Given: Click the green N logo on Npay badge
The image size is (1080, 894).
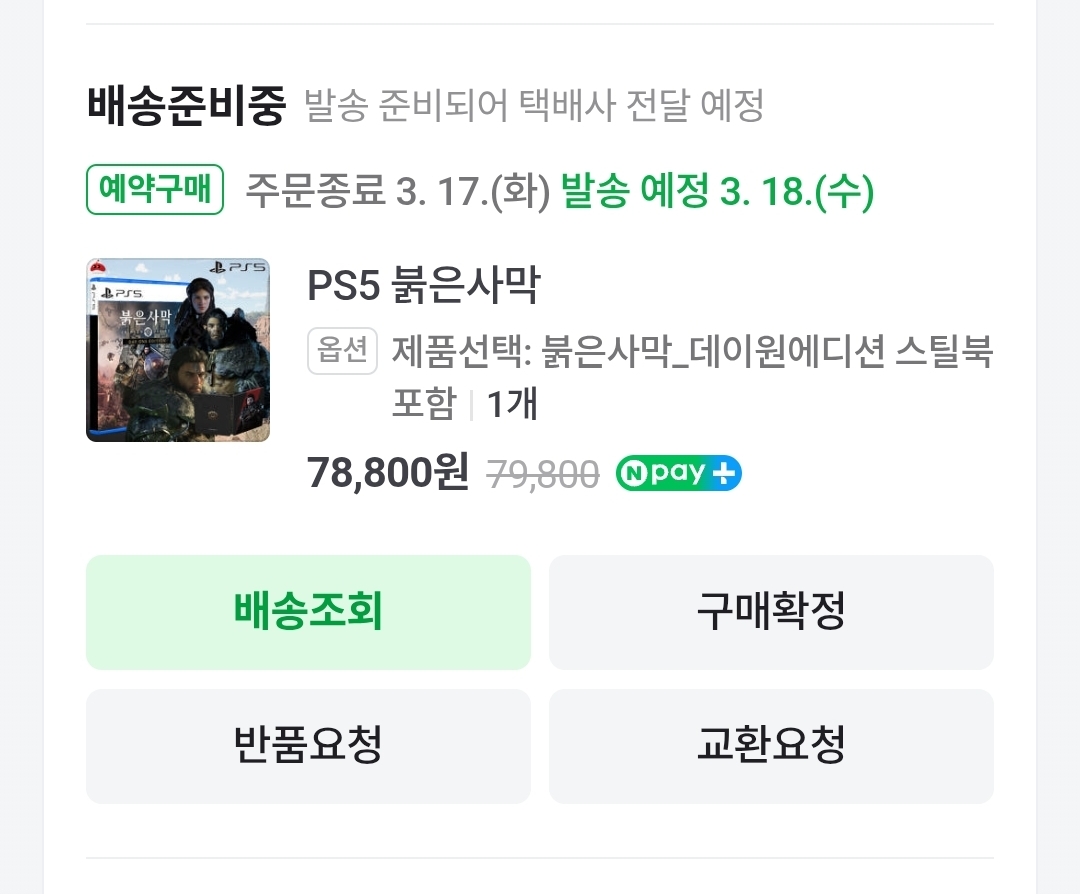Looking at the screenshot, I should (632, 473).
